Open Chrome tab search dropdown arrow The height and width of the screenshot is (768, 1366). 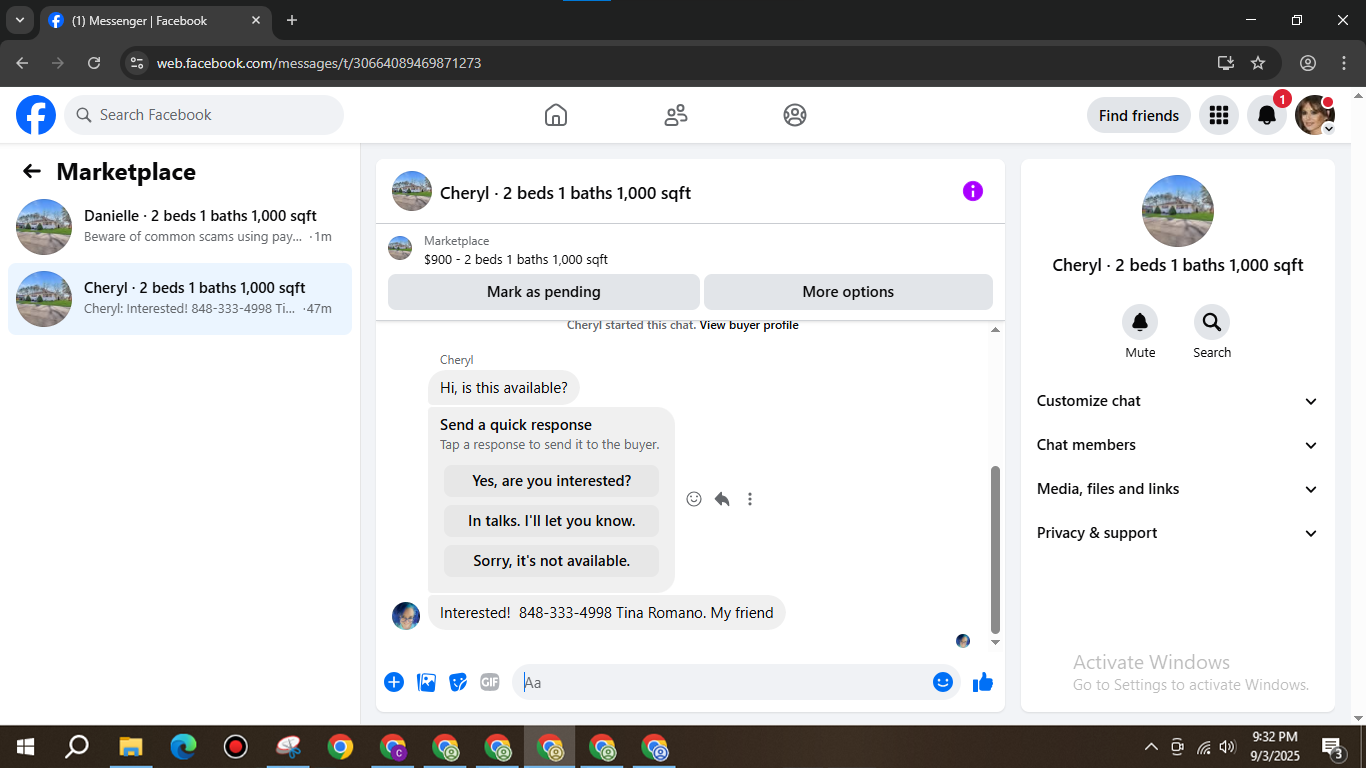coord(20,20)
